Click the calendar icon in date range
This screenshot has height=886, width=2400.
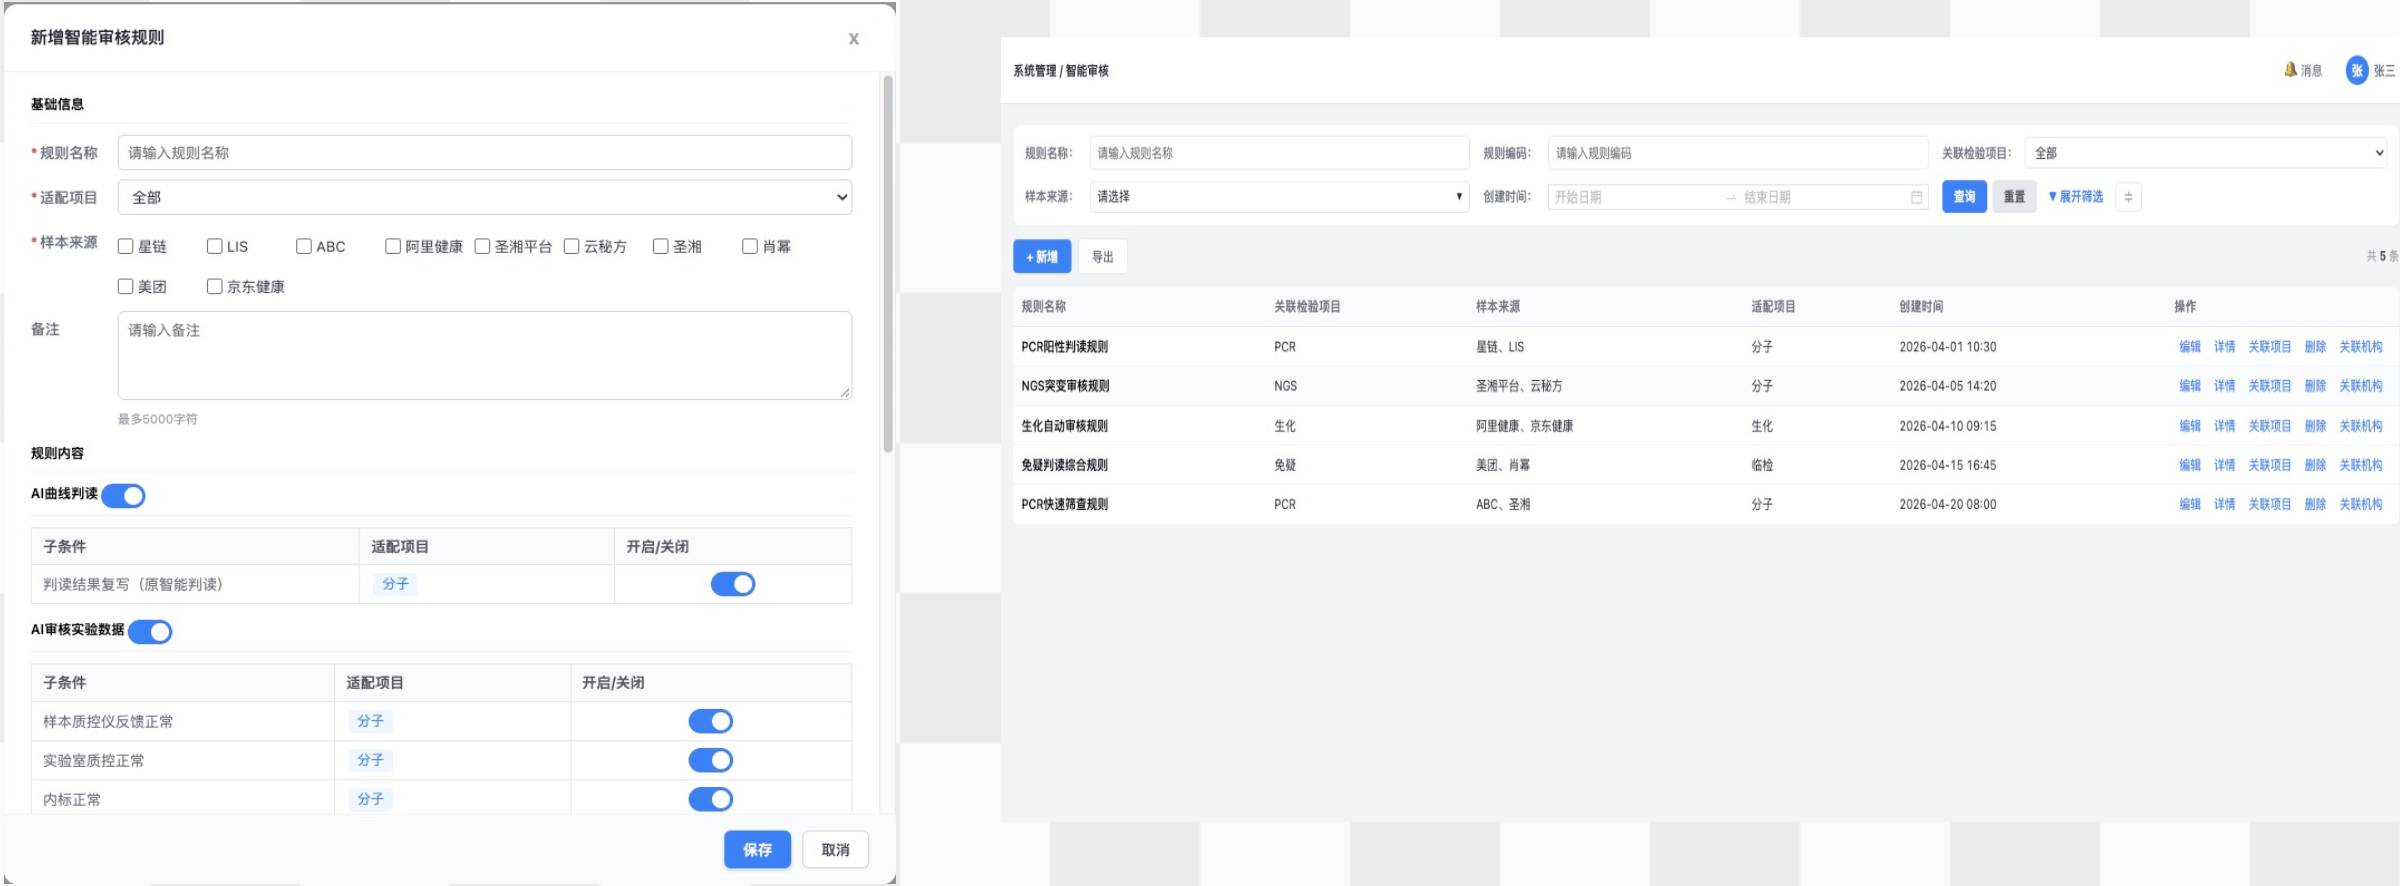(x=1916, y=197)
